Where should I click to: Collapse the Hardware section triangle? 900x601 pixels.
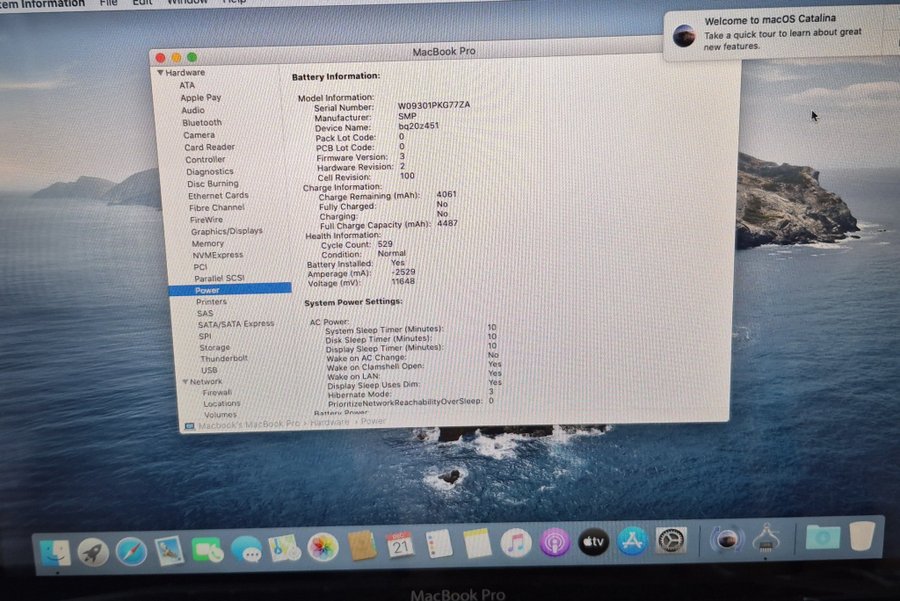point(159,73)
